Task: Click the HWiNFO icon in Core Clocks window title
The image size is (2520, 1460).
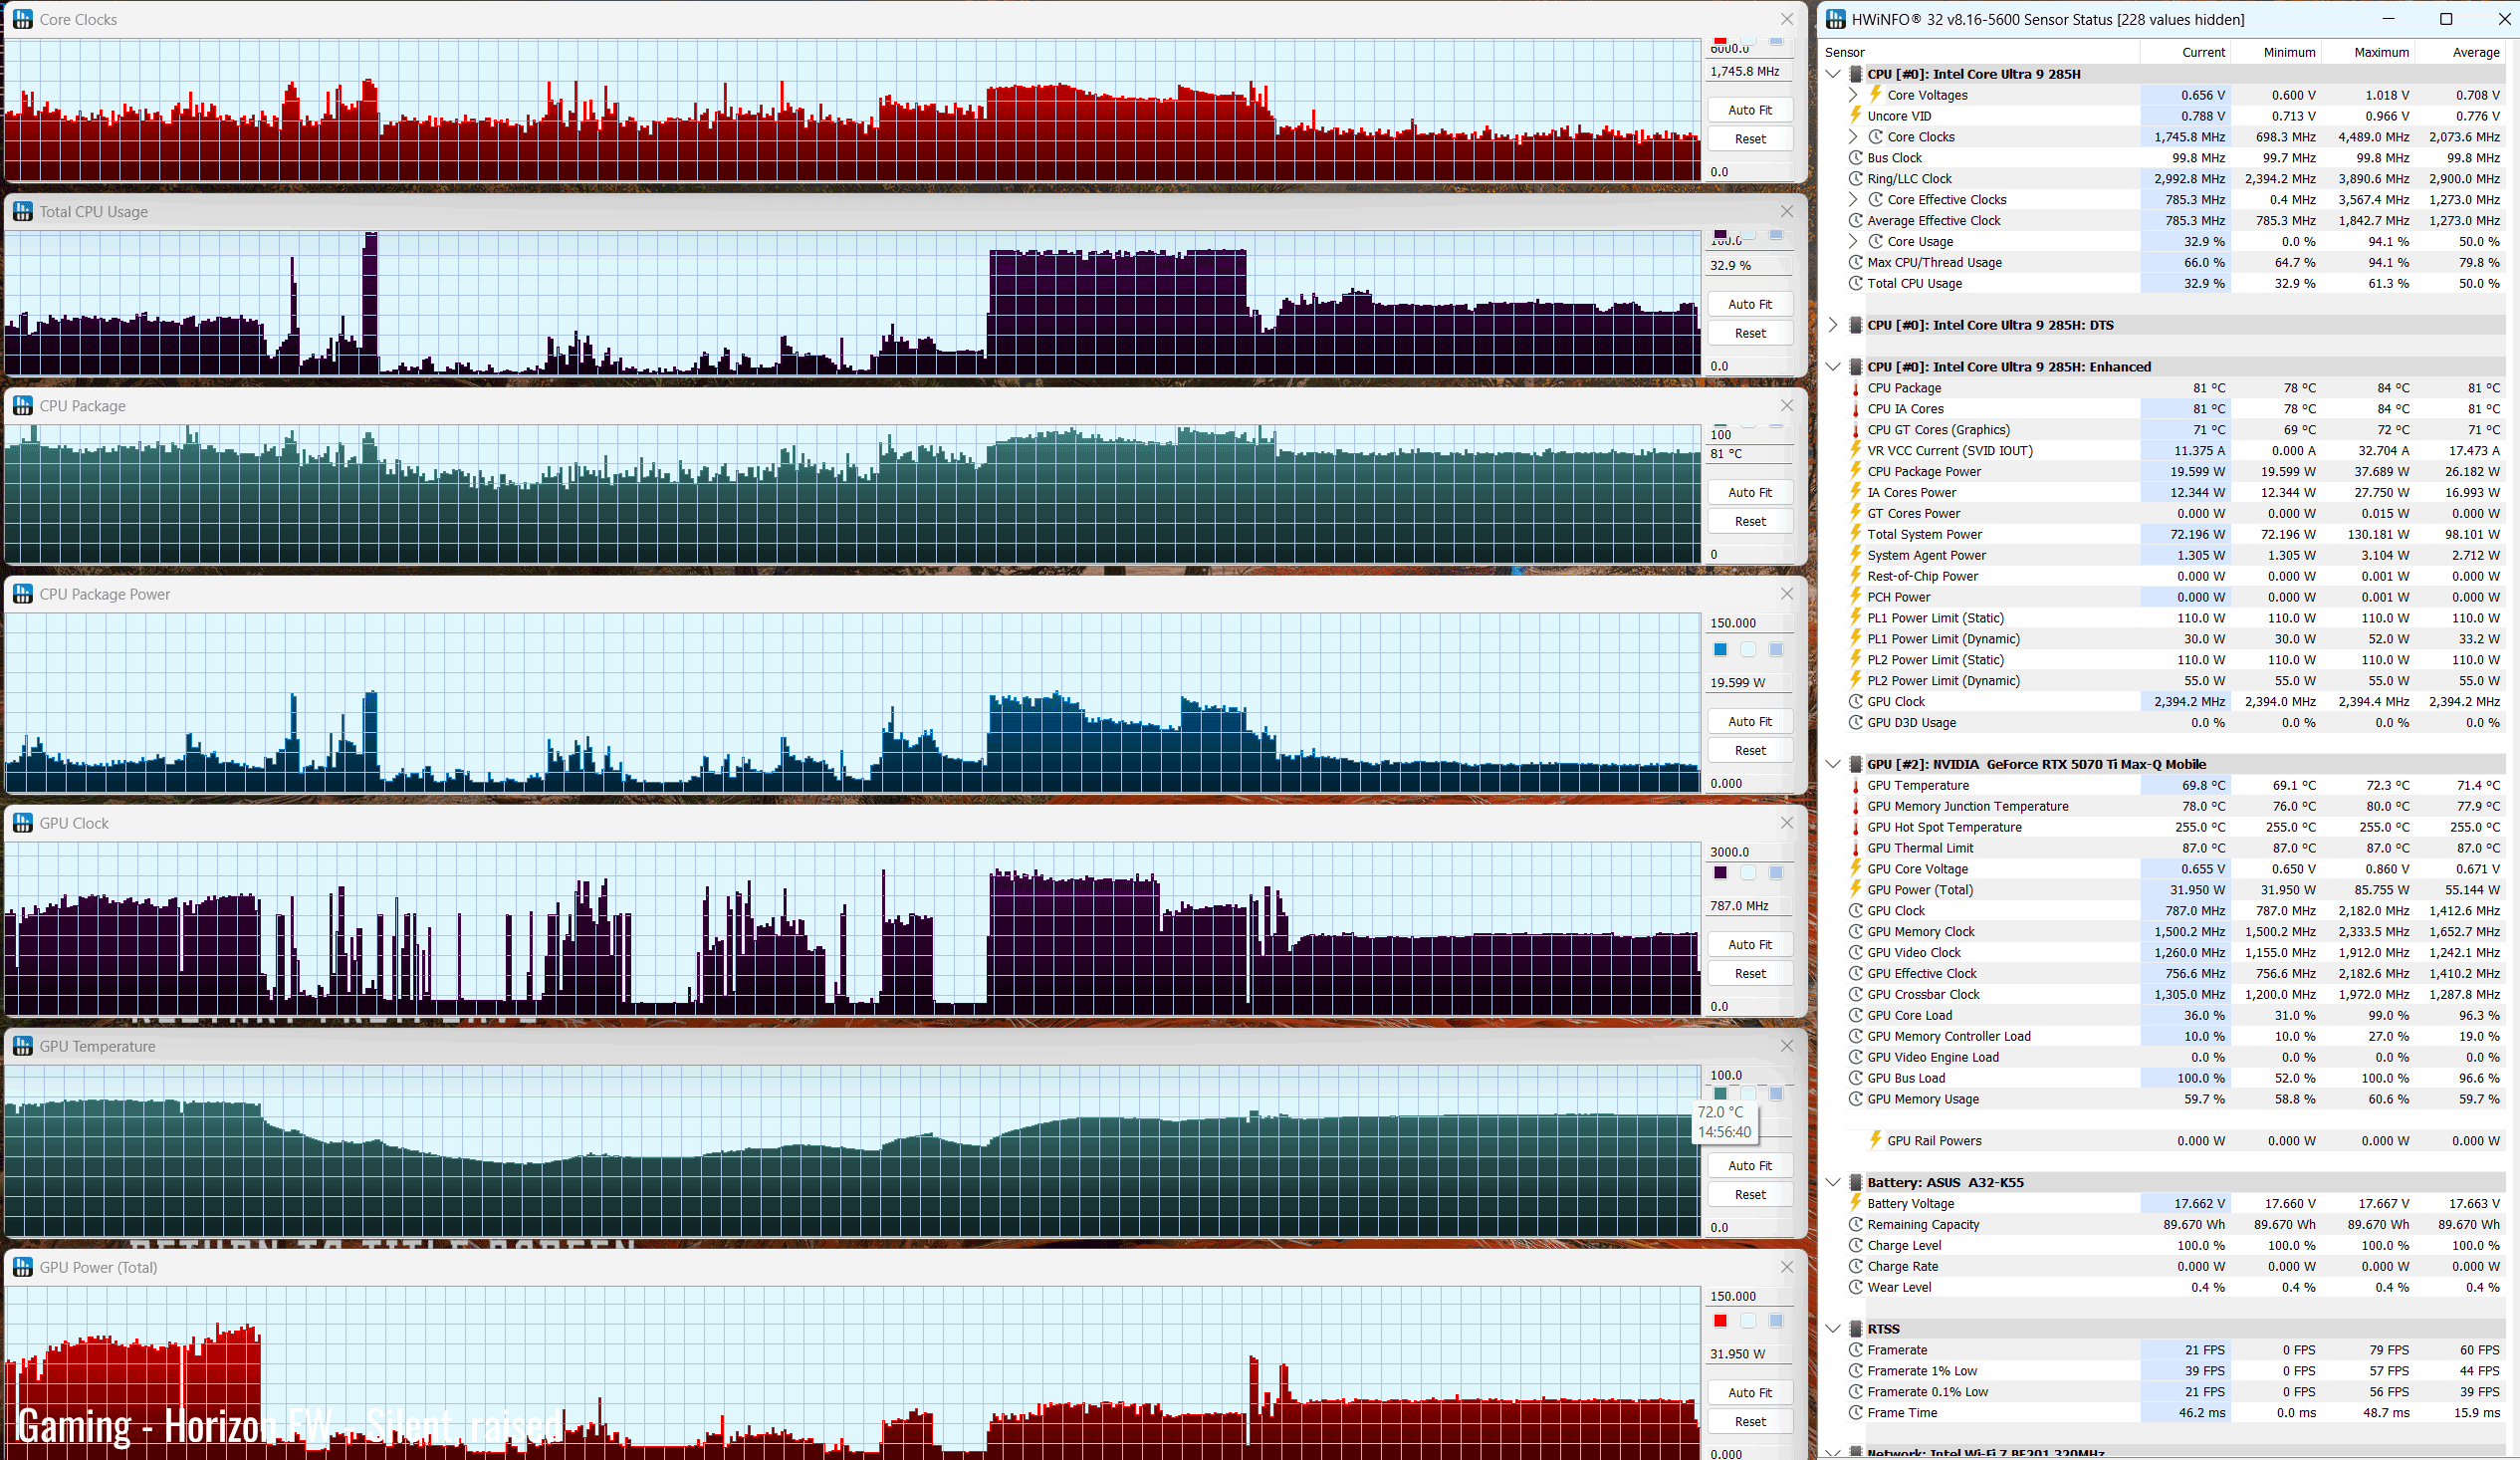Action: point(22,19)
